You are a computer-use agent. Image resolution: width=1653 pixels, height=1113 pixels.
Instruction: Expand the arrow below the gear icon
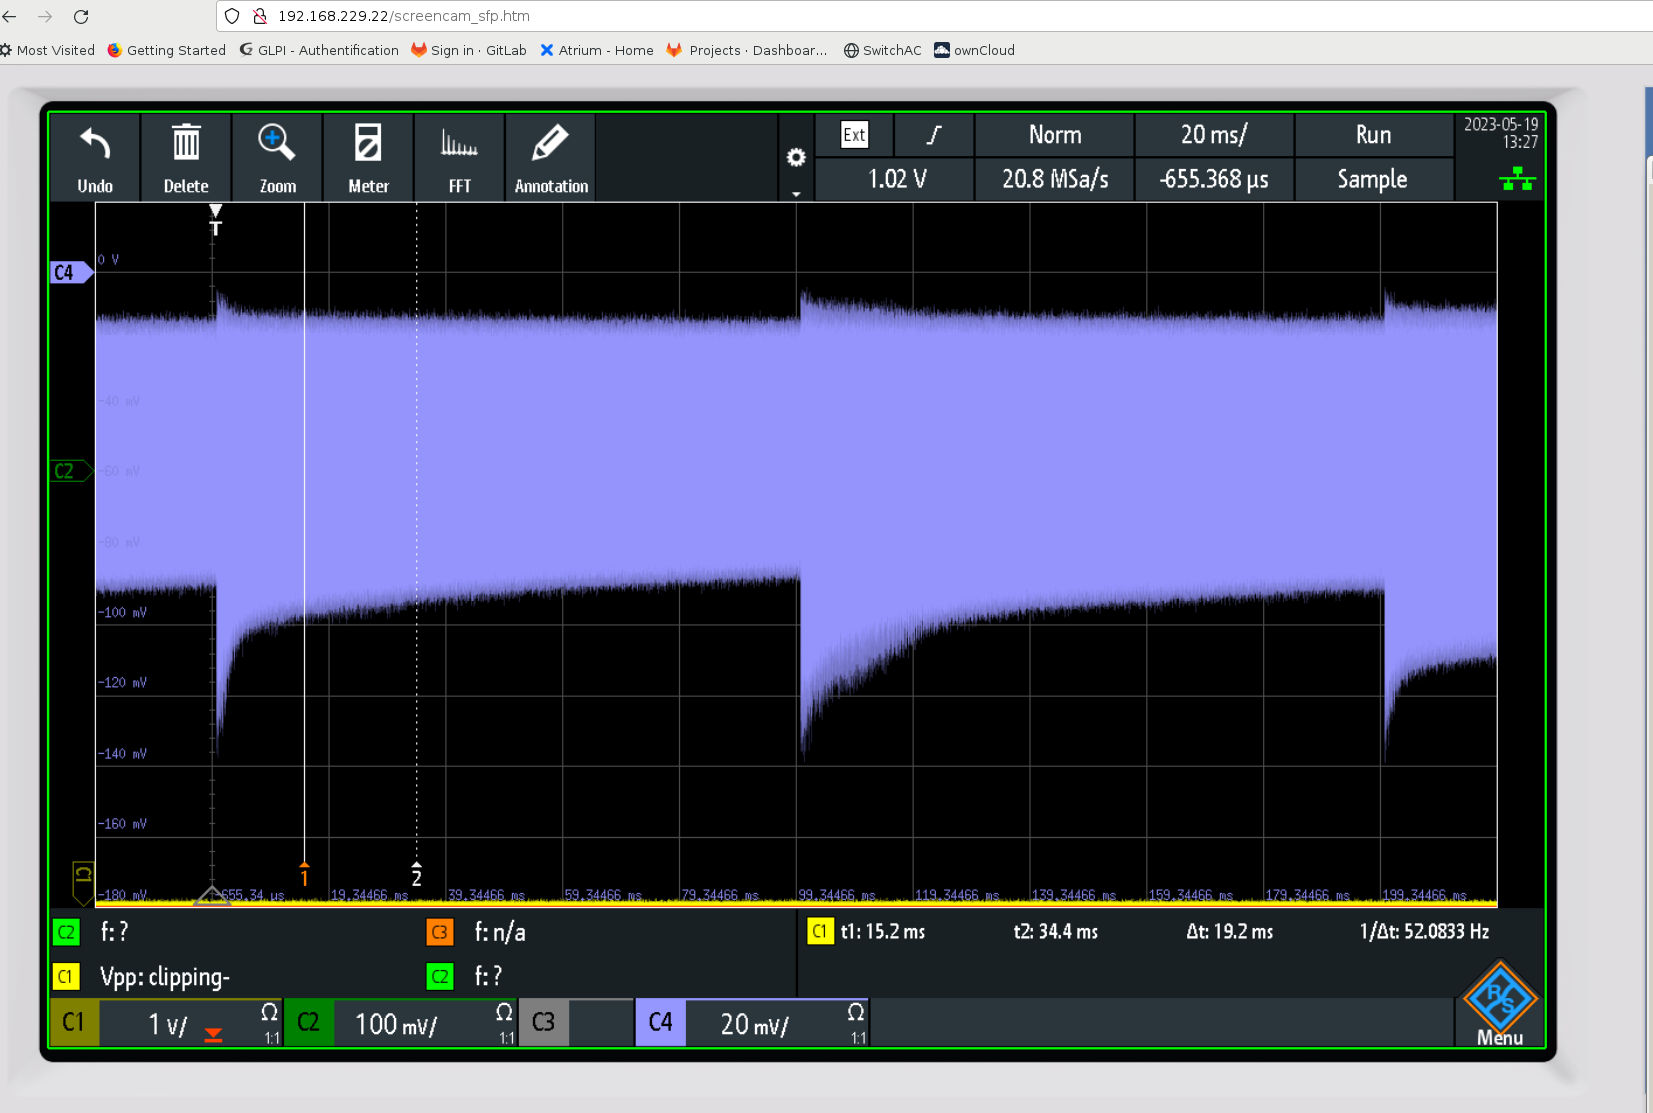point(796,193)
